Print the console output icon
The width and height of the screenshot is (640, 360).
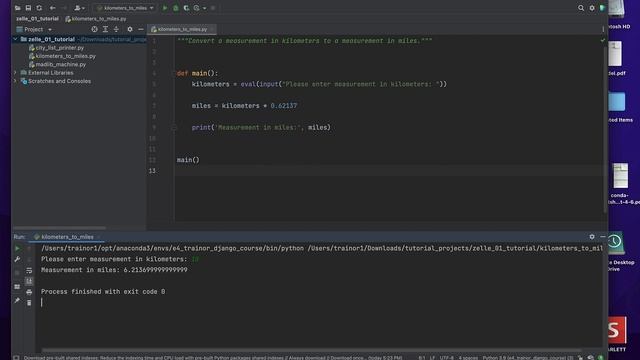point(29,292)
